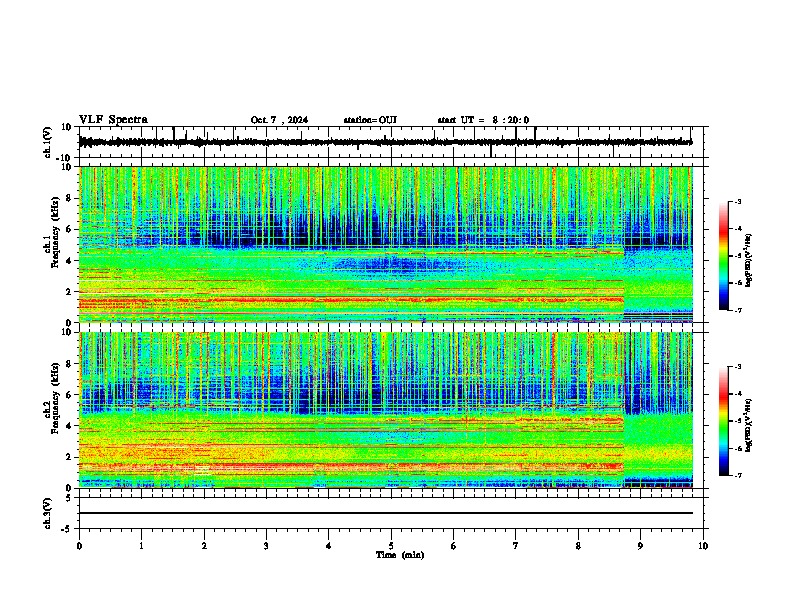Click the time axis tick label '10'
The image size is (792, 612).
(703, 546)
